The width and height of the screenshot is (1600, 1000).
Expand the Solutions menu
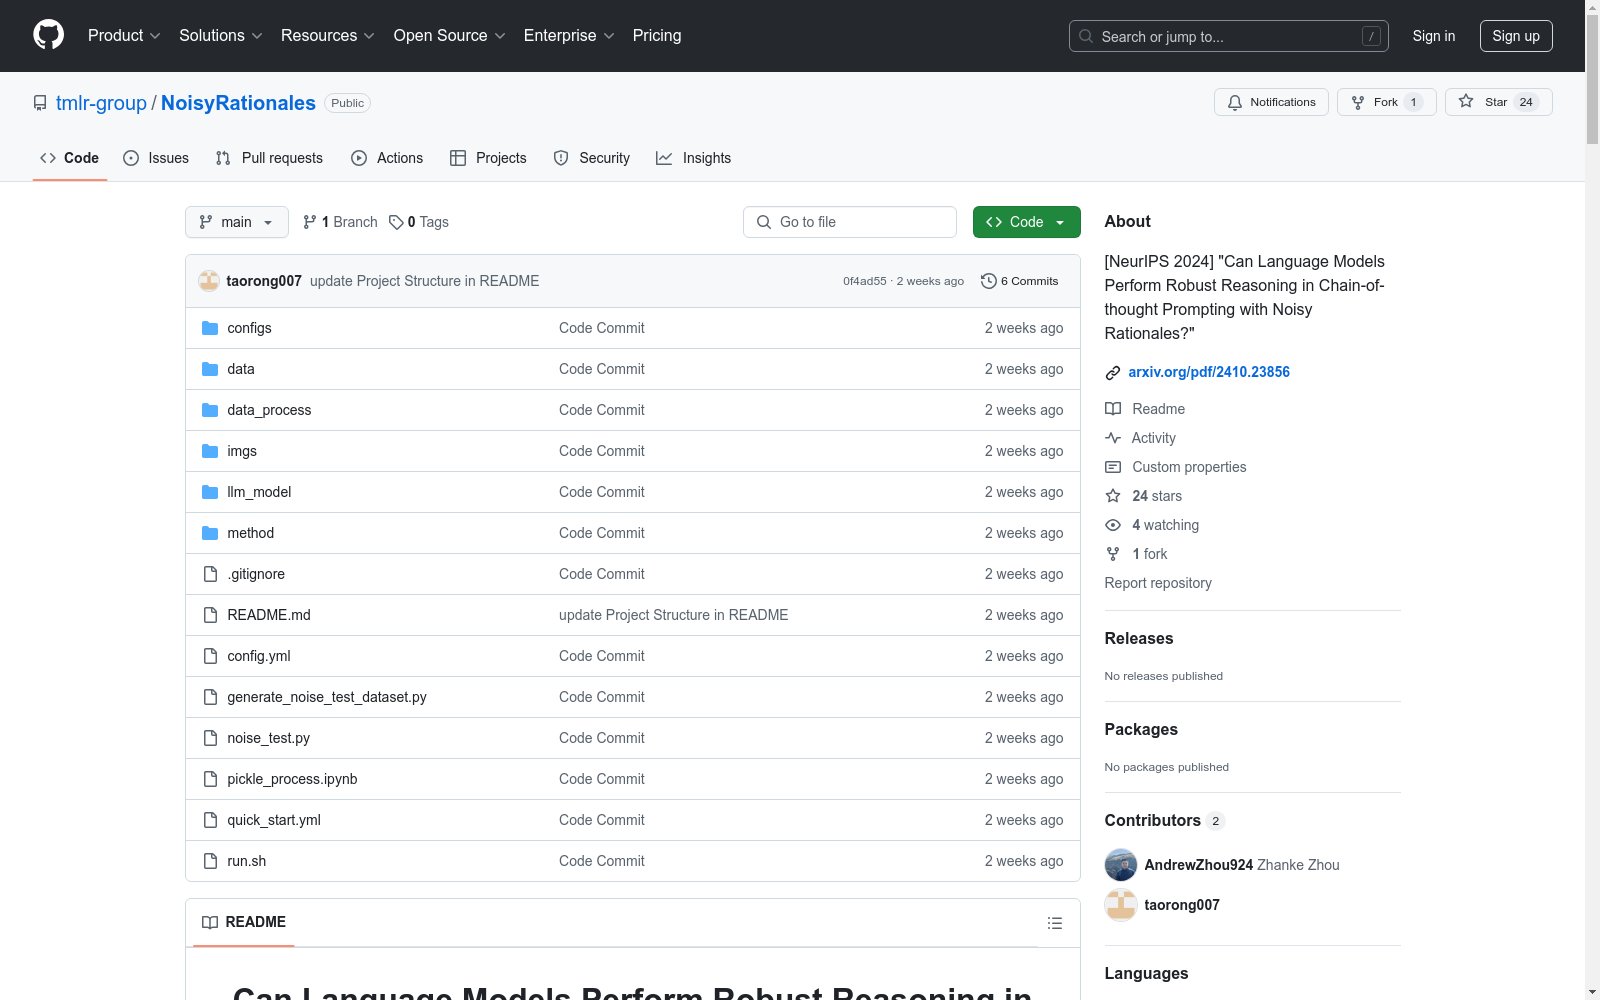[x=221, y=35]
